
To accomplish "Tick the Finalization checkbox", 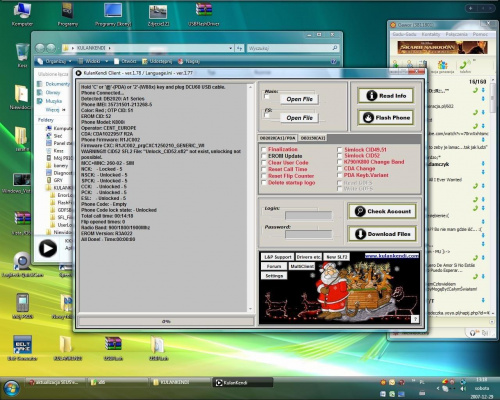I will coord(264,149).
